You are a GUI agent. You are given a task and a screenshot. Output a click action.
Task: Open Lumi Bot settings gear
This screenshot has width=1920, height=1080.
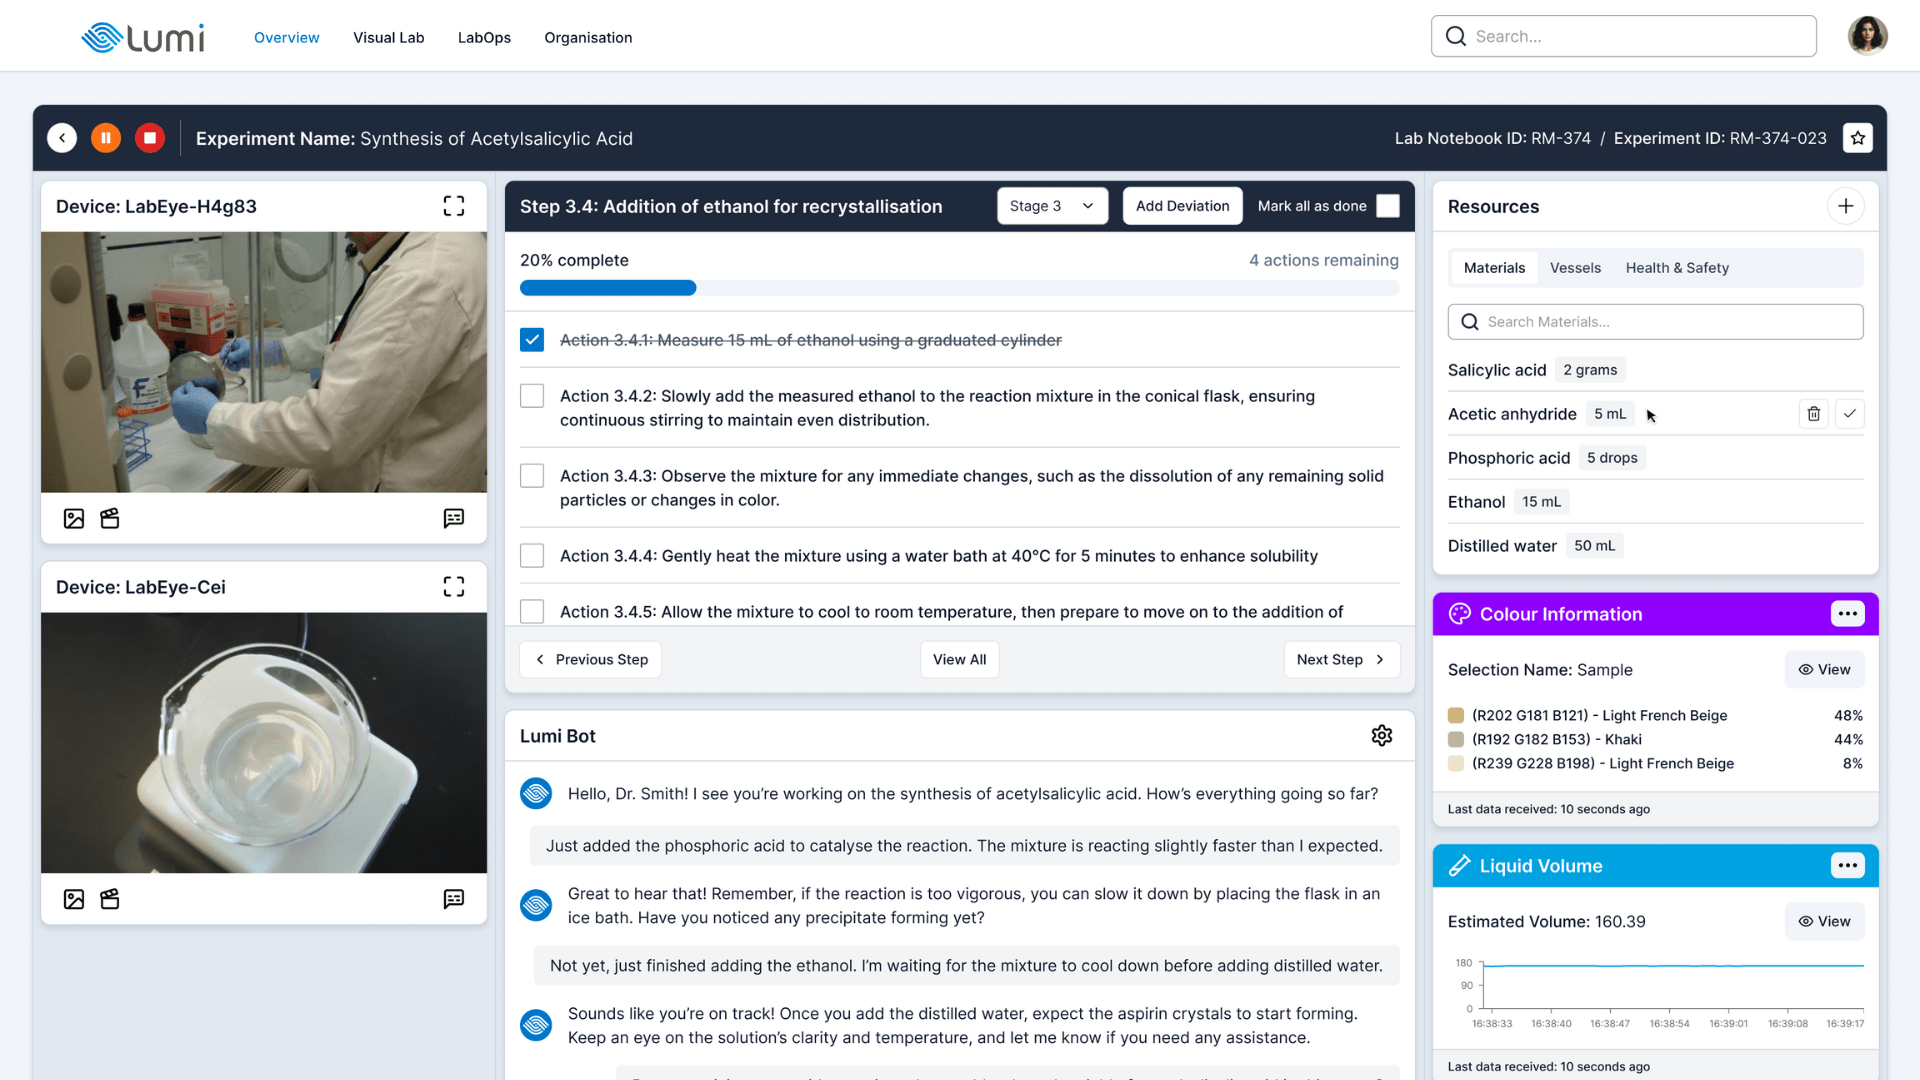point(1382,736)
